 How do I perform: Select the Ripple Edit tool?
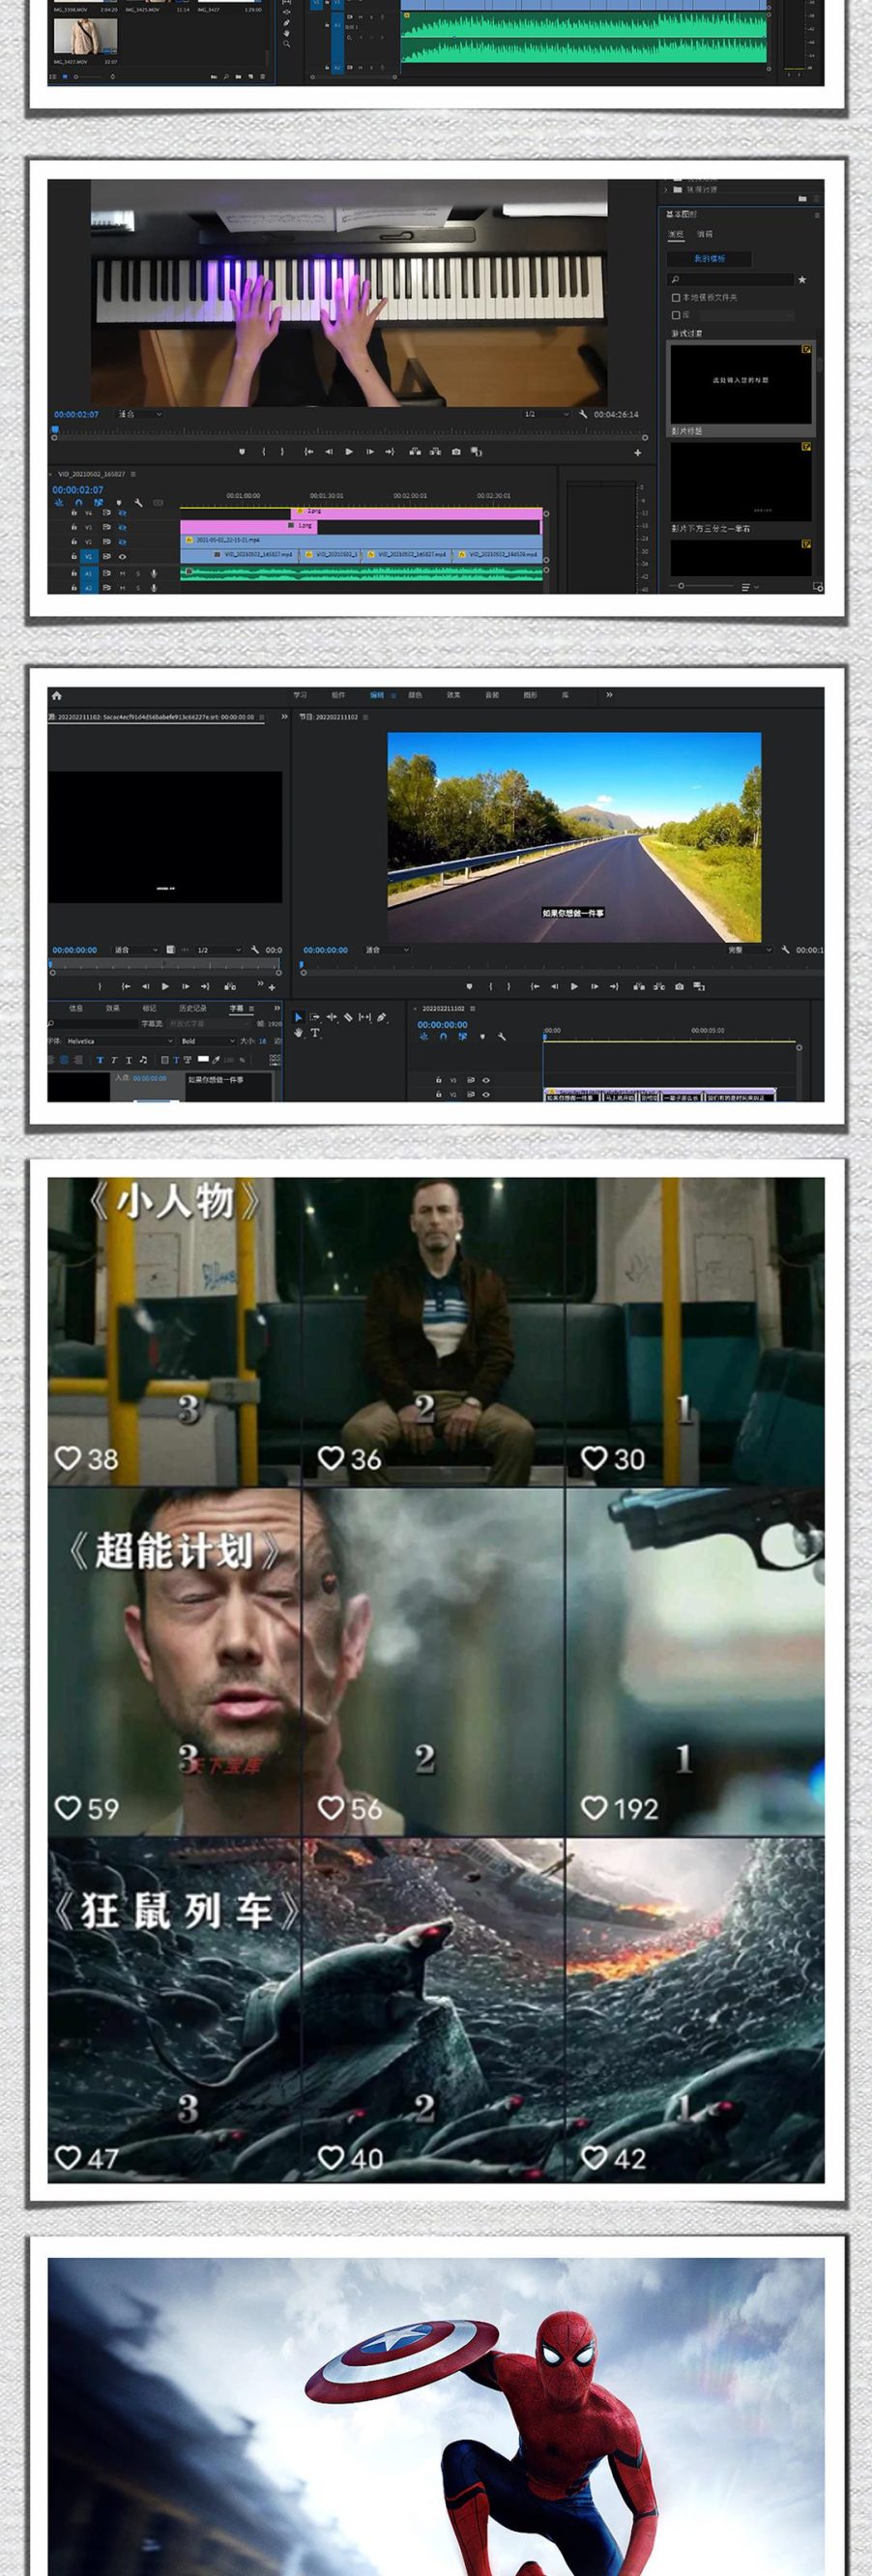tap(332, 1017)
